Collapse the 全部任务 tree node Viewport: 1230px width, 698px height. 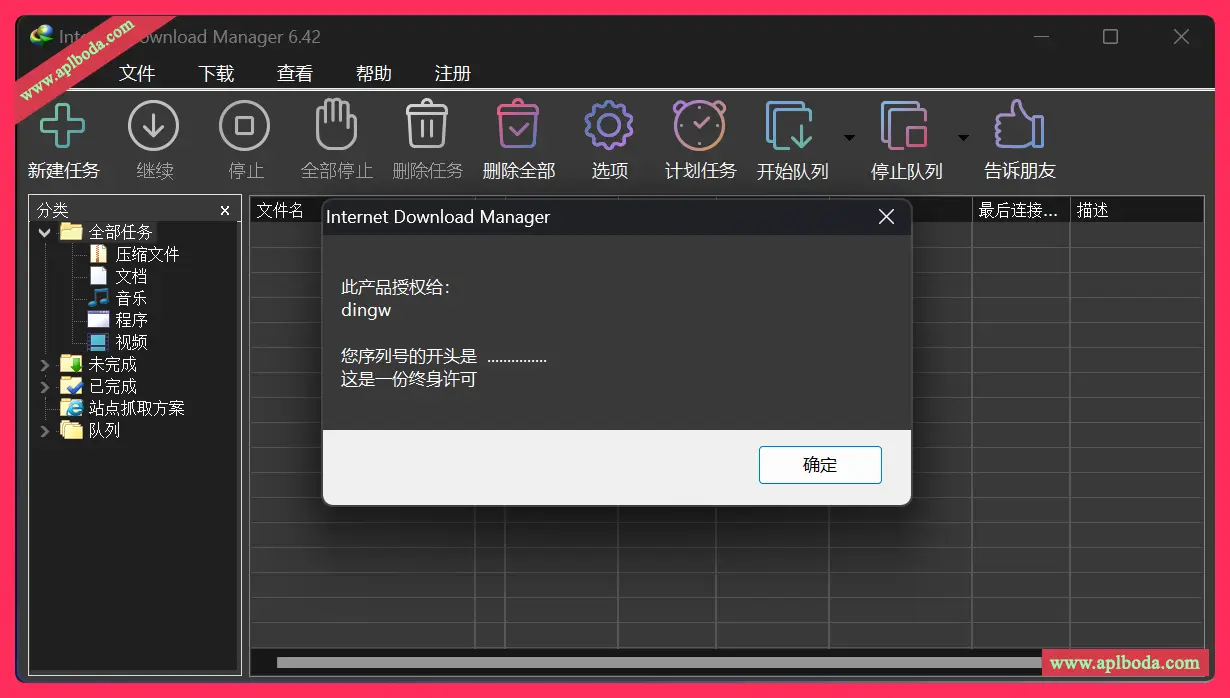tap(45, 233)
